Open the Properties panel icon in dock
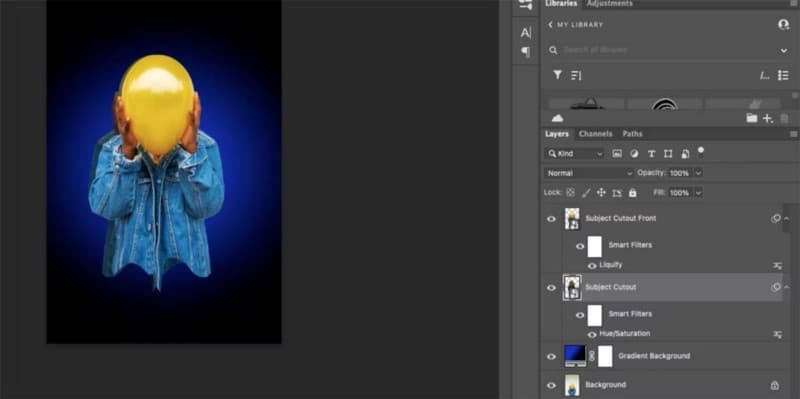The width and height of the screenshot is (800, 399). click(x=526, y=5)
